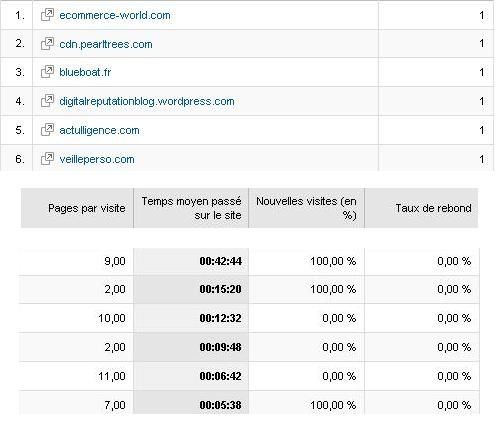The height and width of the screenshot is (421, 496).
Task: Sort by Nouvelles visites (en %) header
Action: click(x=306, y=208)
